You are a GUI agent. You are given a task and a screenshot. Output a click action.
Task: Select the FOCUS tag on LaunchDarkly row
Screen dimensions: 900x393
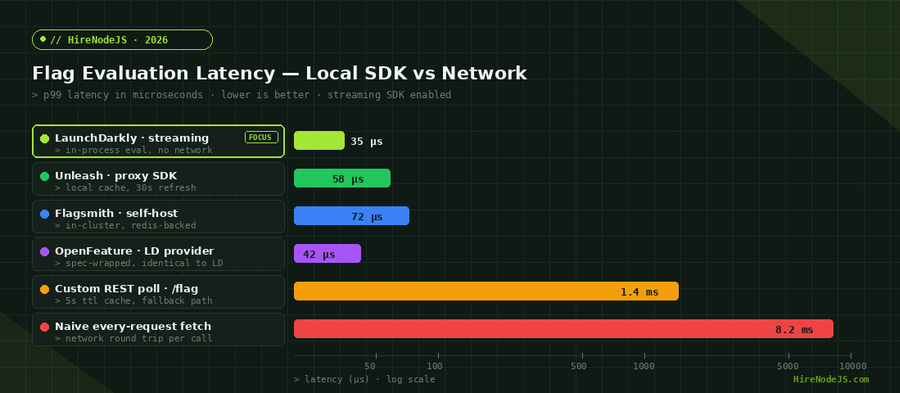(261, 137)
